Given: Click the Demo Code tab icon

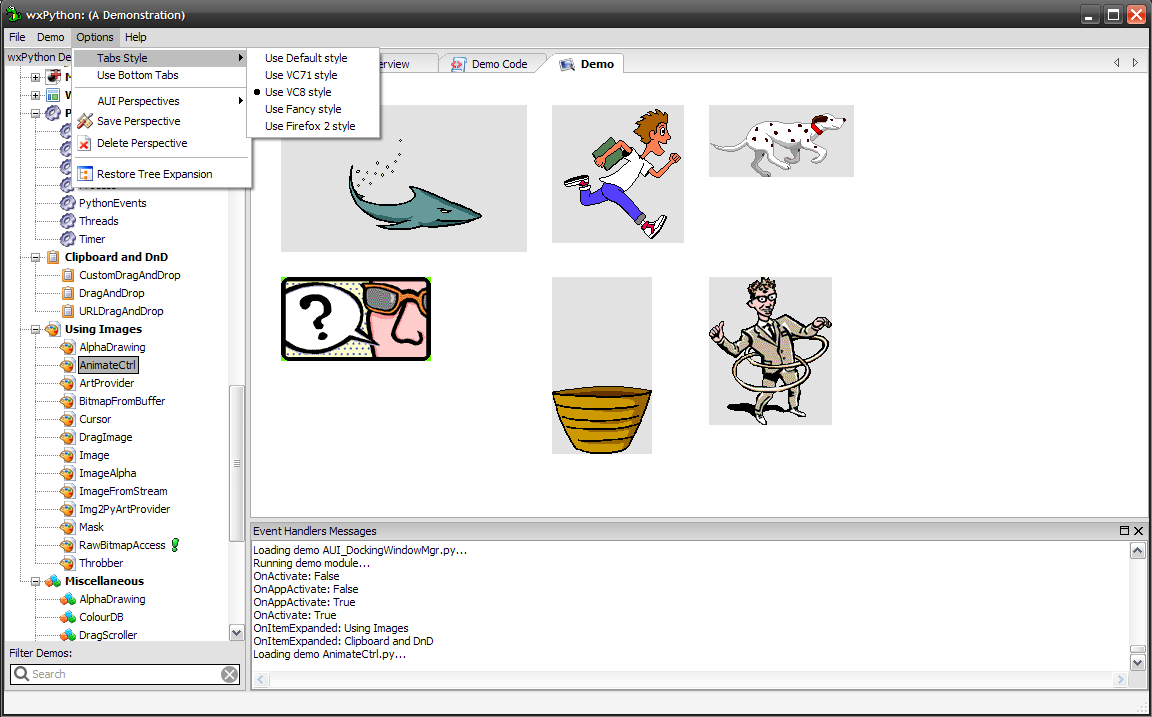Looking at the screenshot, I should point(458,64).
